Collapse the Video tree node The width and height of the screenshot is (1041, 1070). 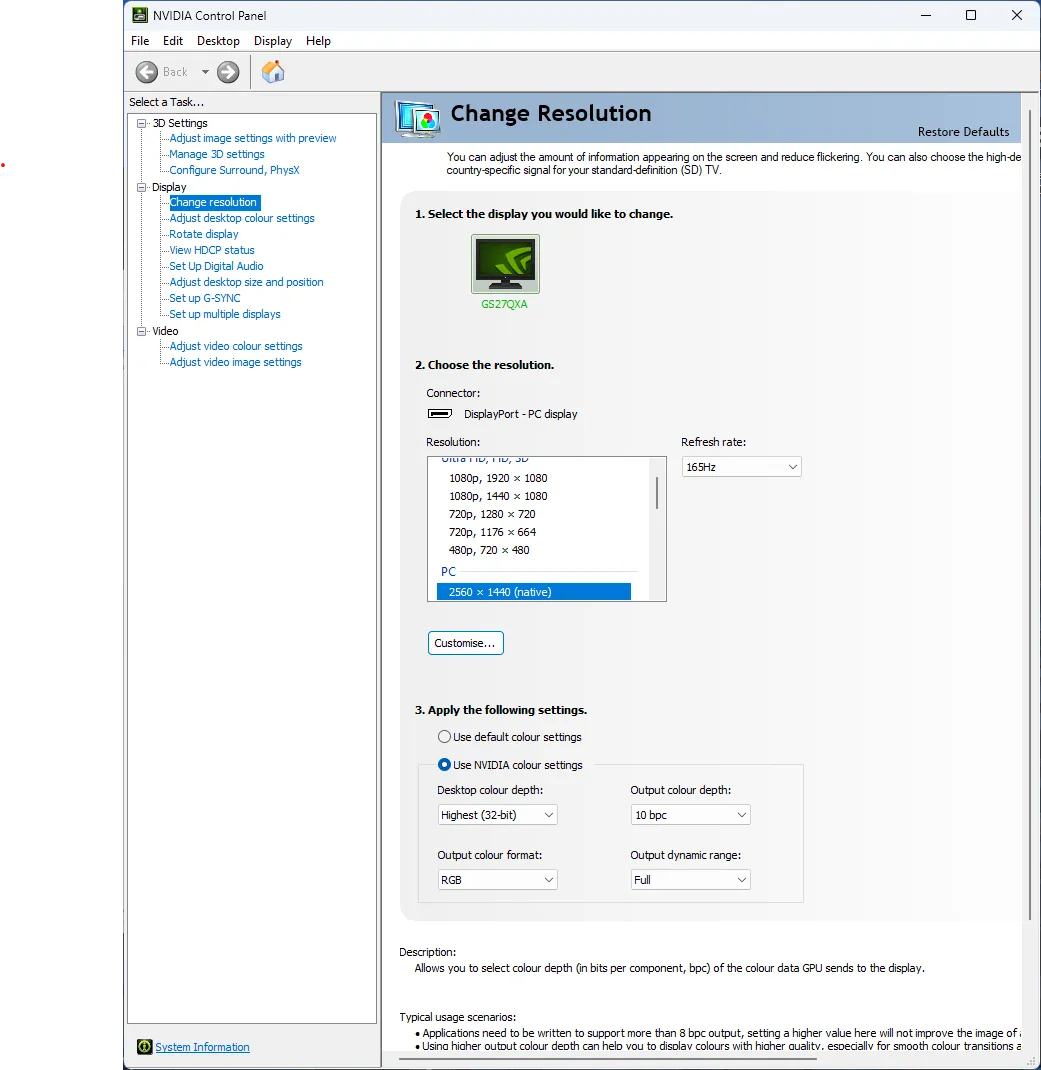[142, 331]
